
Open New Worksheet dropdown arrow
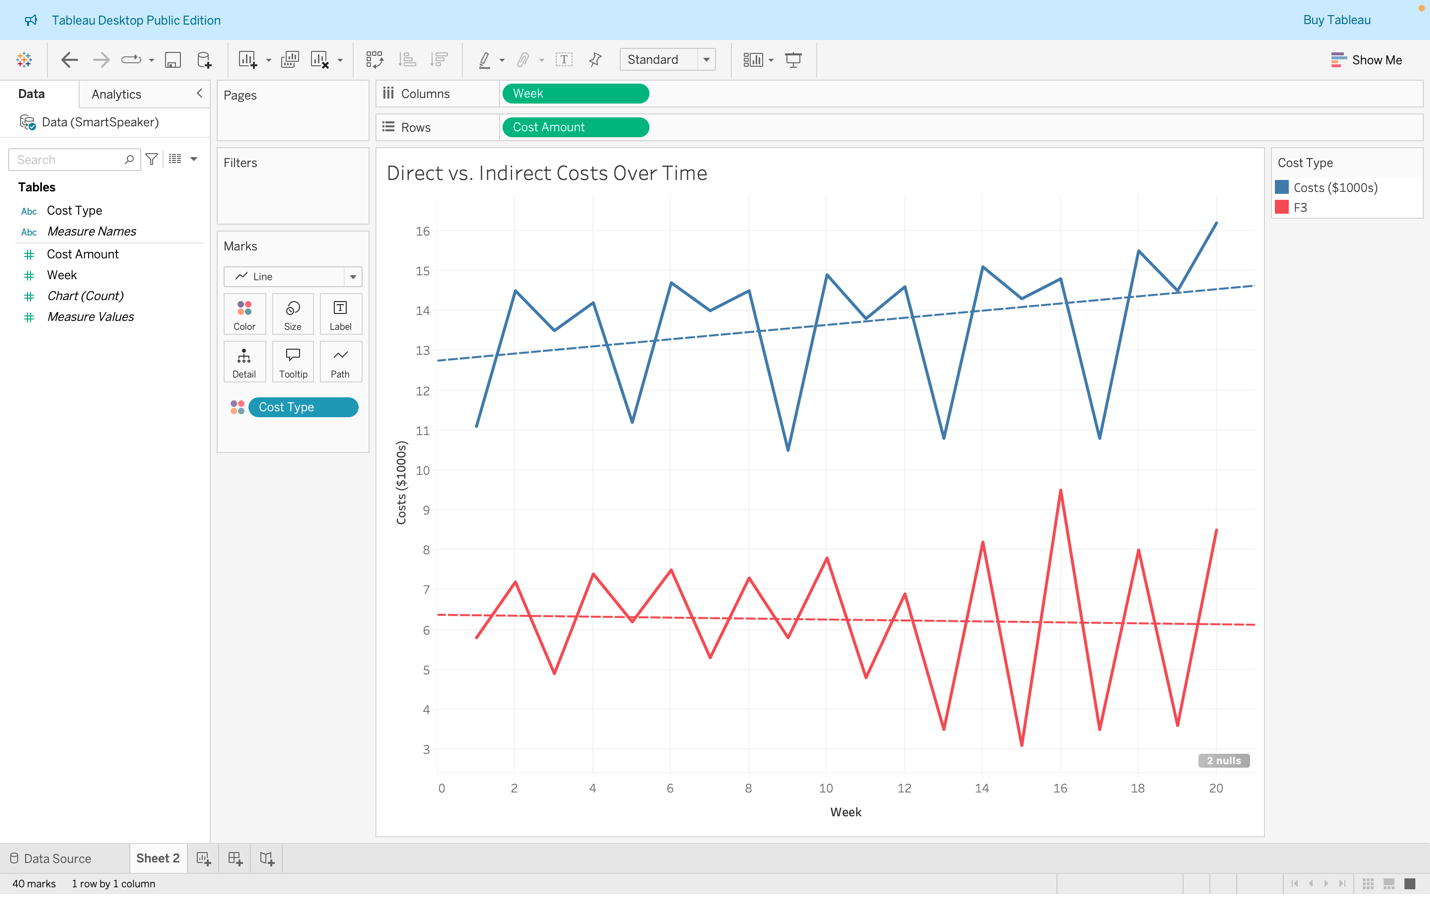tap(268, 60)
